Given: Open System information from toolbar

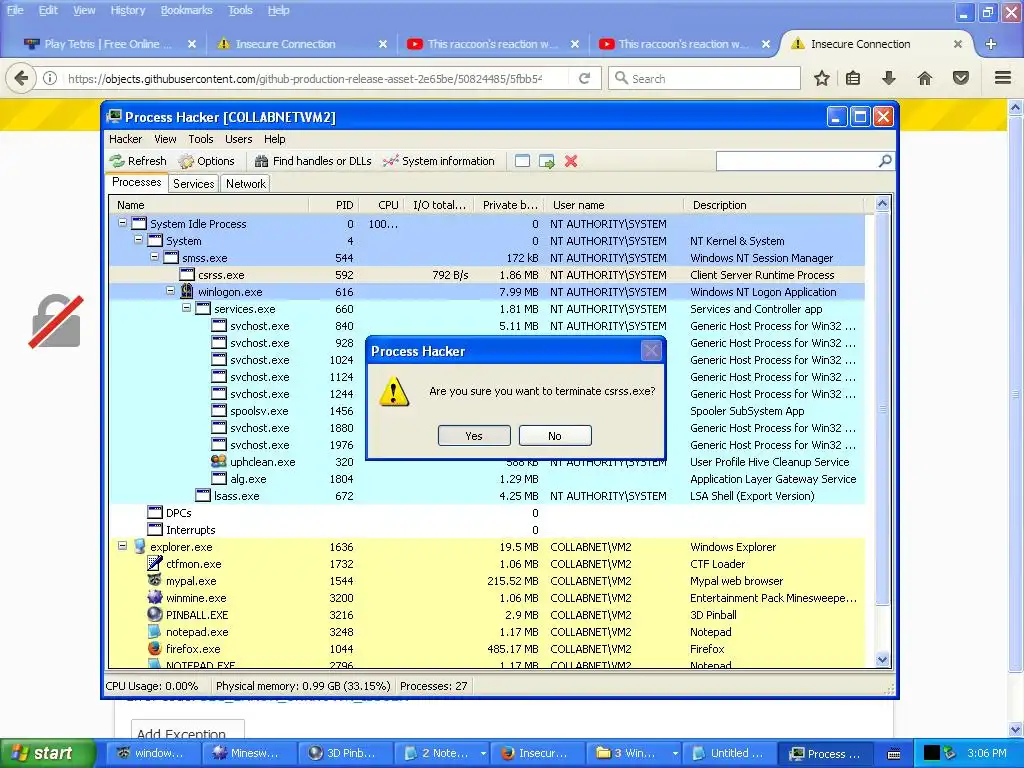Looking at the screenshot, I should pos(439,161).
